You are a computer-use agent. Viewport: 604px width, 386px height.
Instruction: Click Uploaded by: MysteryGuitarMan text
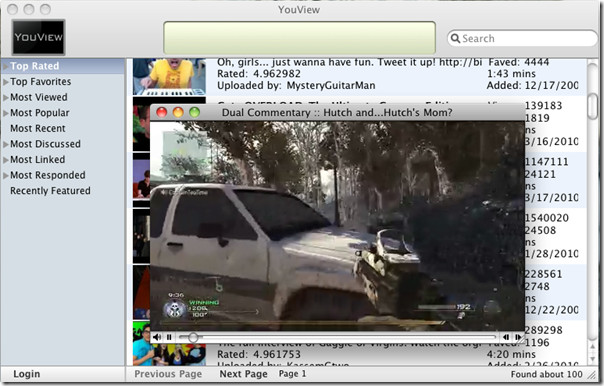(x=296, y=86)
